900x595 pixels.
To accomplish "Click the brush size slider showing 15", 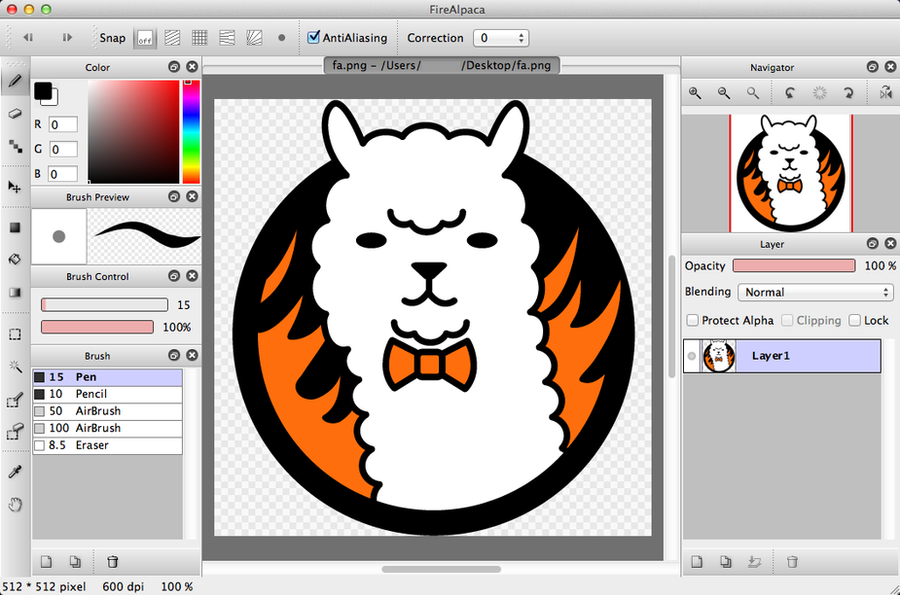I will (104, 305).
